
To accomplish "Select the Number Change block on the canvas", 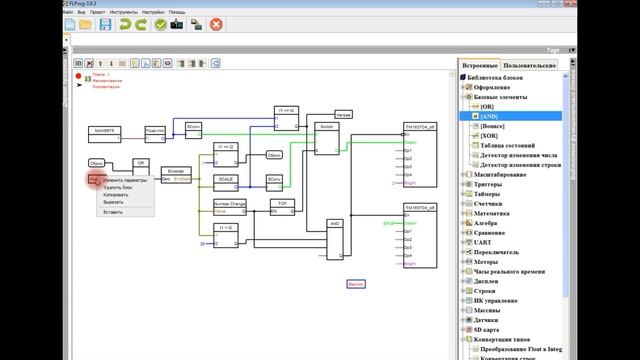I will coord(230,207).
